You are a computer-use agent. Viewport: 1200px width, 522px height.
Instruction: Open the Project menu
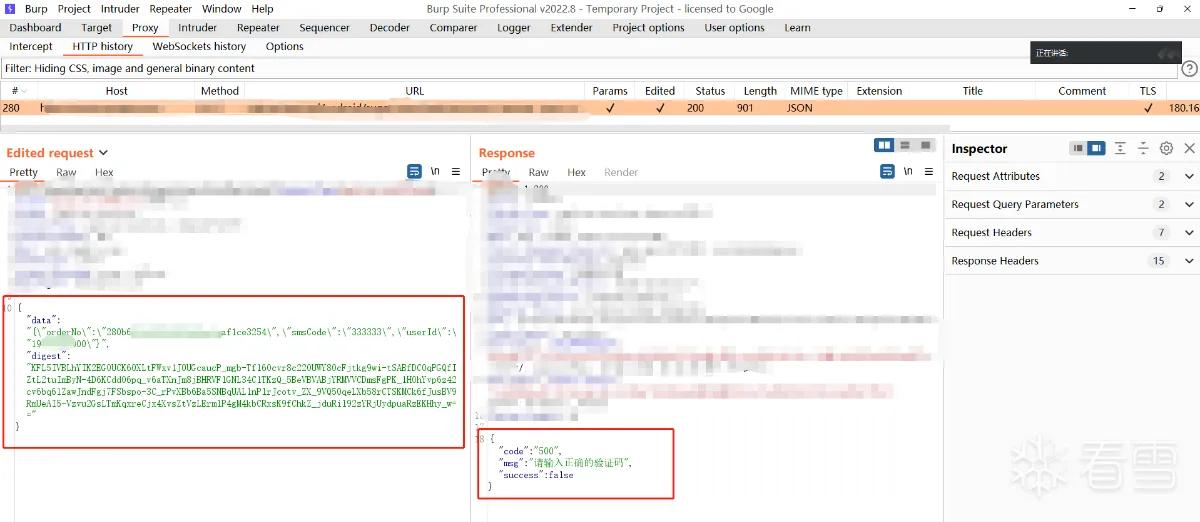(75, 9)
